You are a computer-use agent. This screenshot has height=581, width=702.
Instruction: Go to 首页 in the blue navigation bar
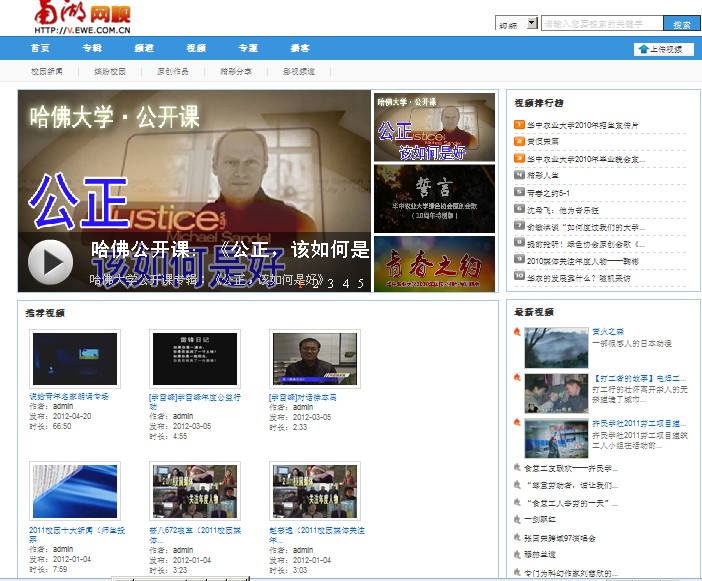coord(40,48)
